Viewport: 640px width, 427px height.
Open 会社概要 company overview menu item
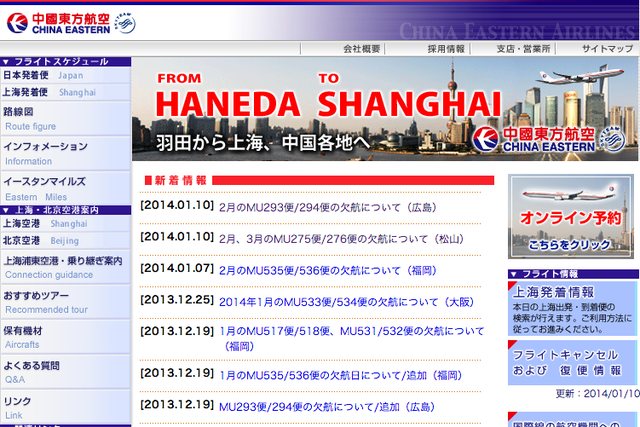coord(362,49)
